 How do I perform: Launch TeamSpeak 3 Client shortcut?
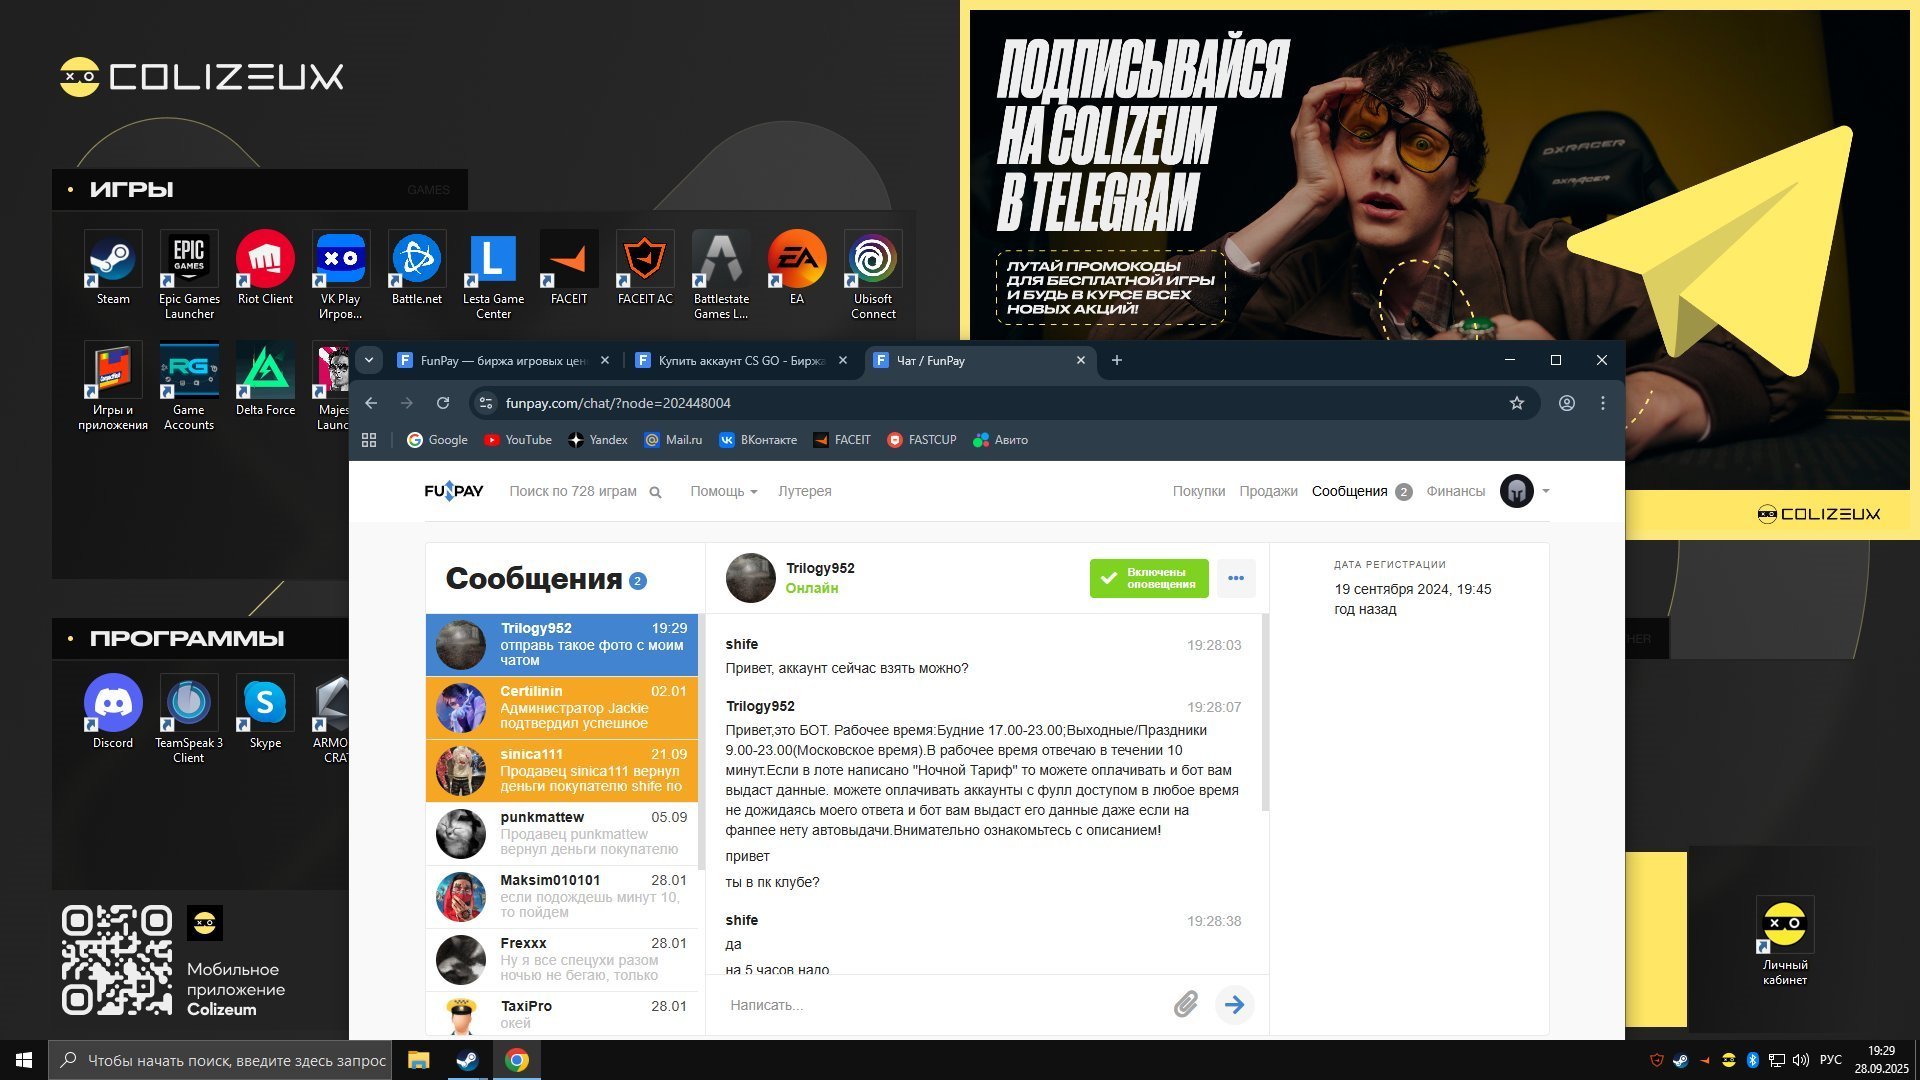(x=189, y=718)
